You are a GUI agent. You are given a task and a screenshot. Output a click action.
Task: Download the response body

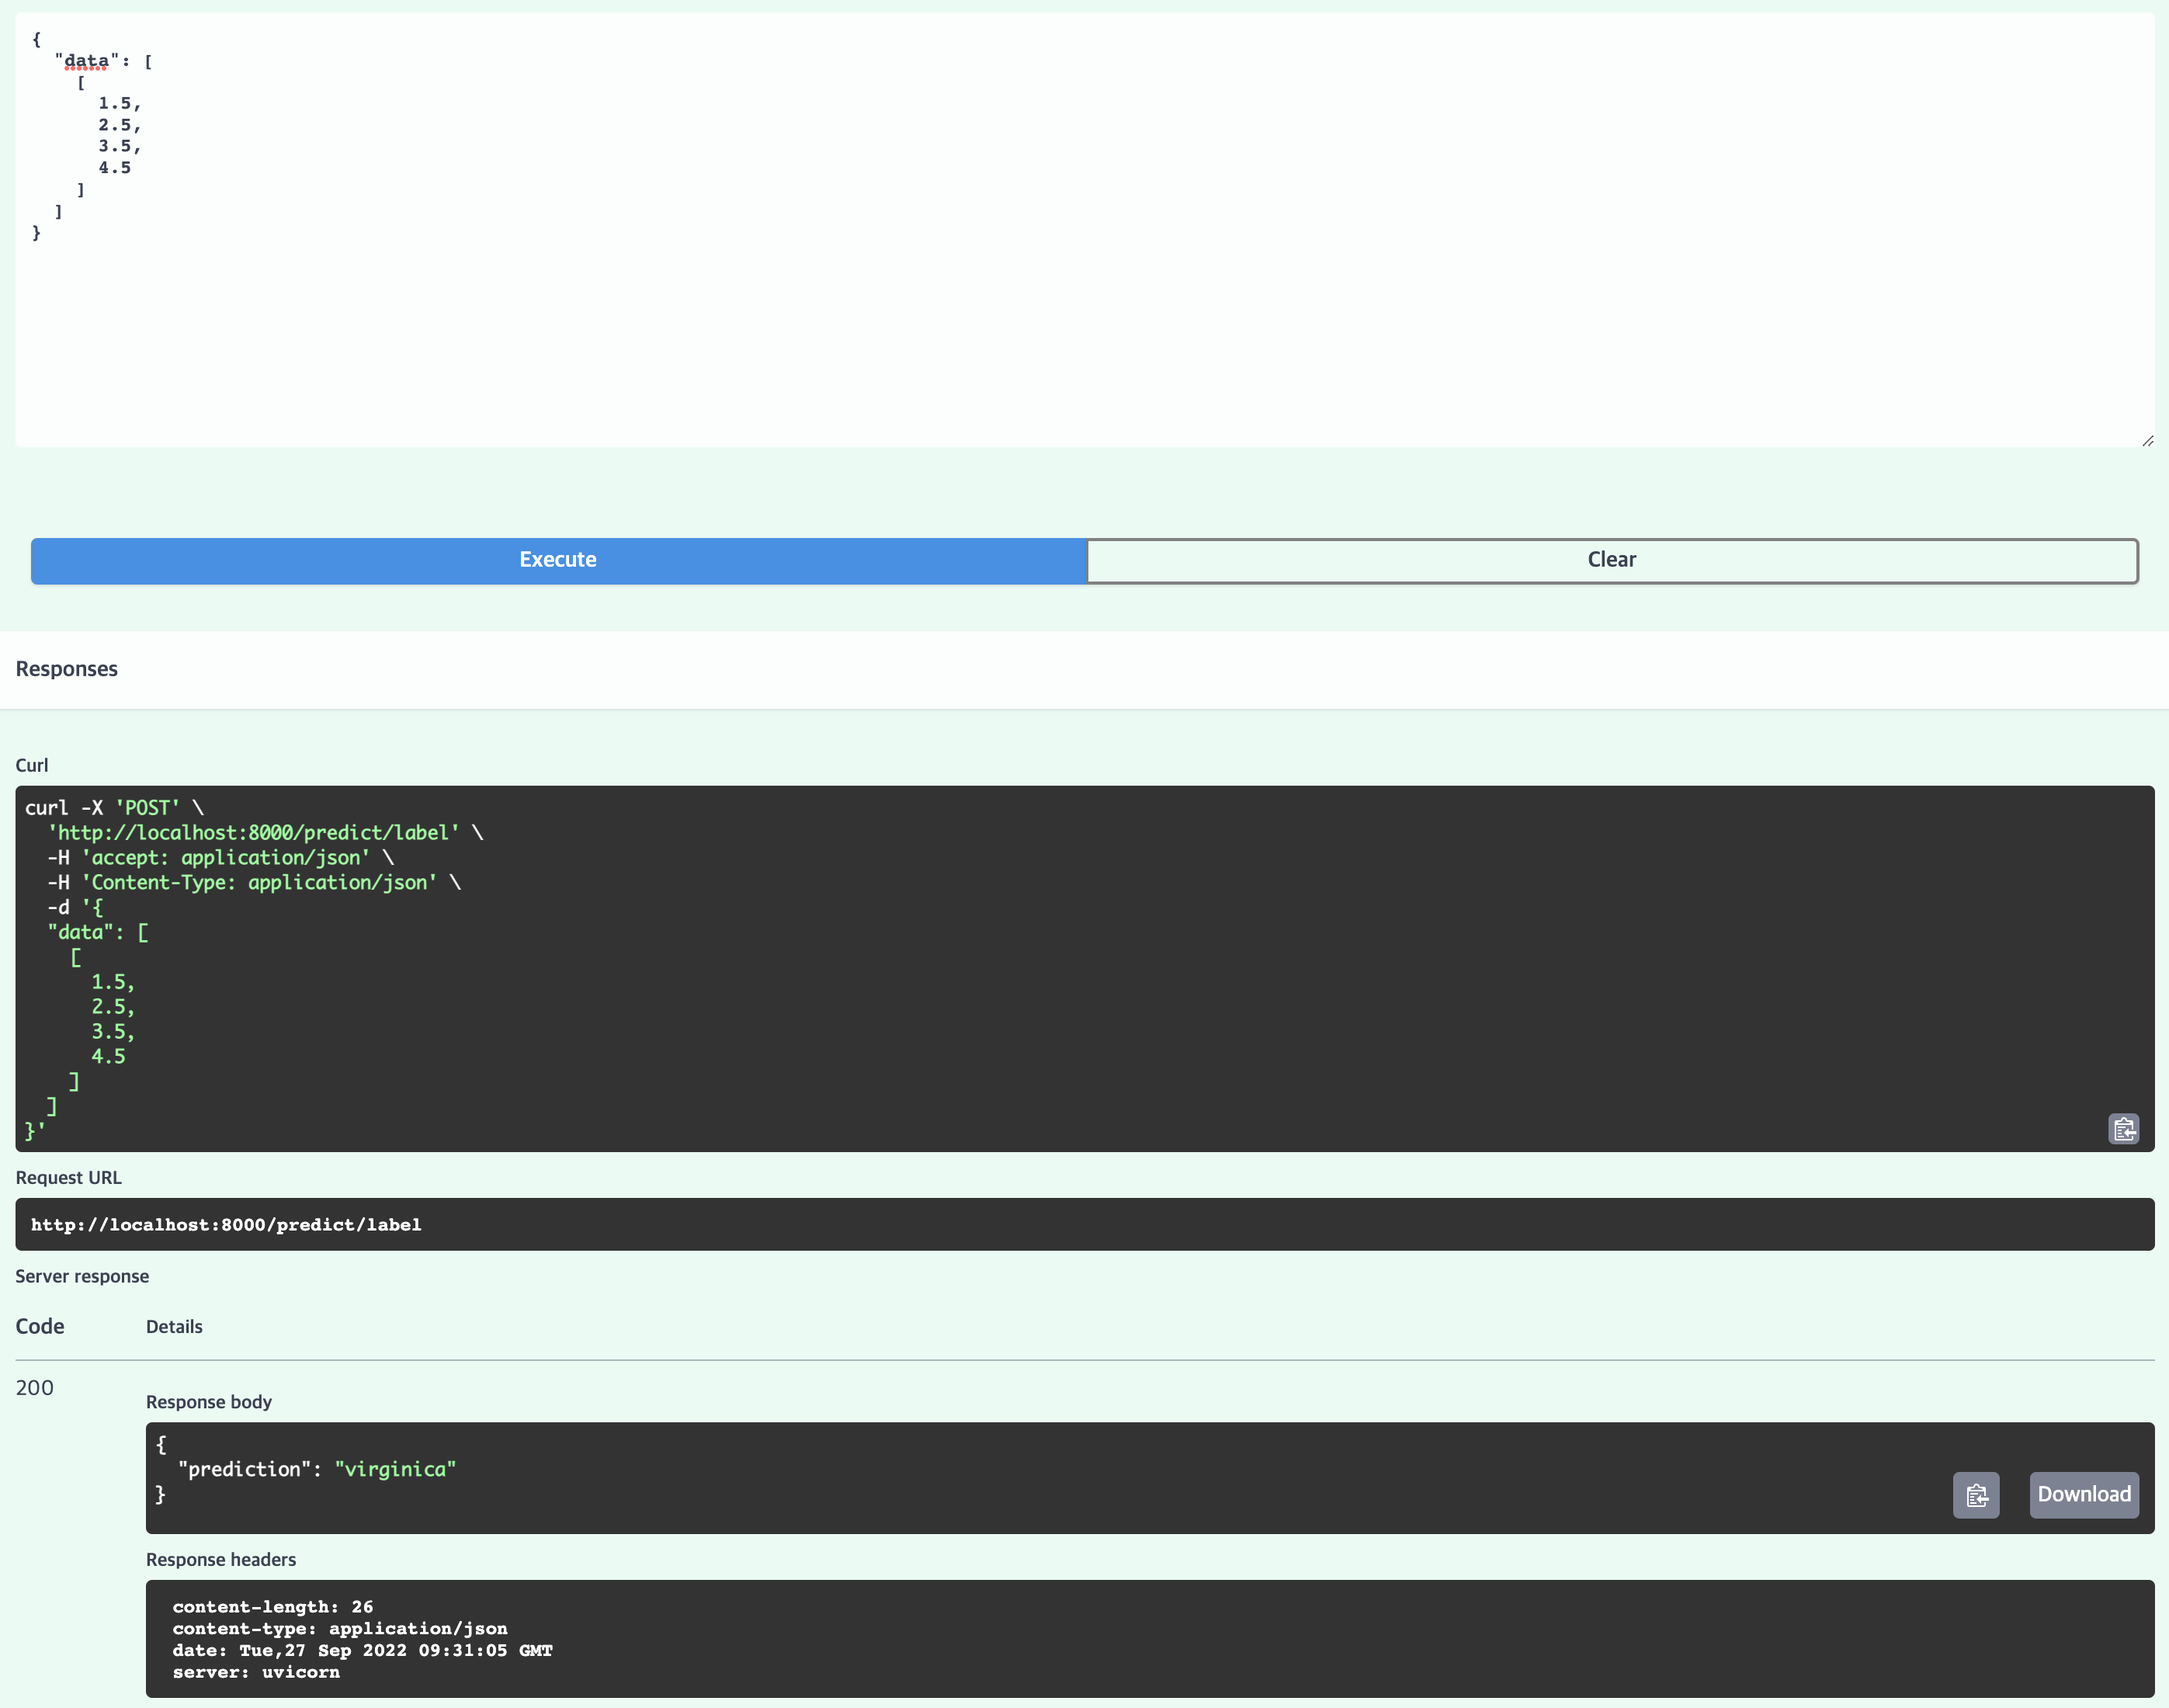[x=2084, y=1494]
